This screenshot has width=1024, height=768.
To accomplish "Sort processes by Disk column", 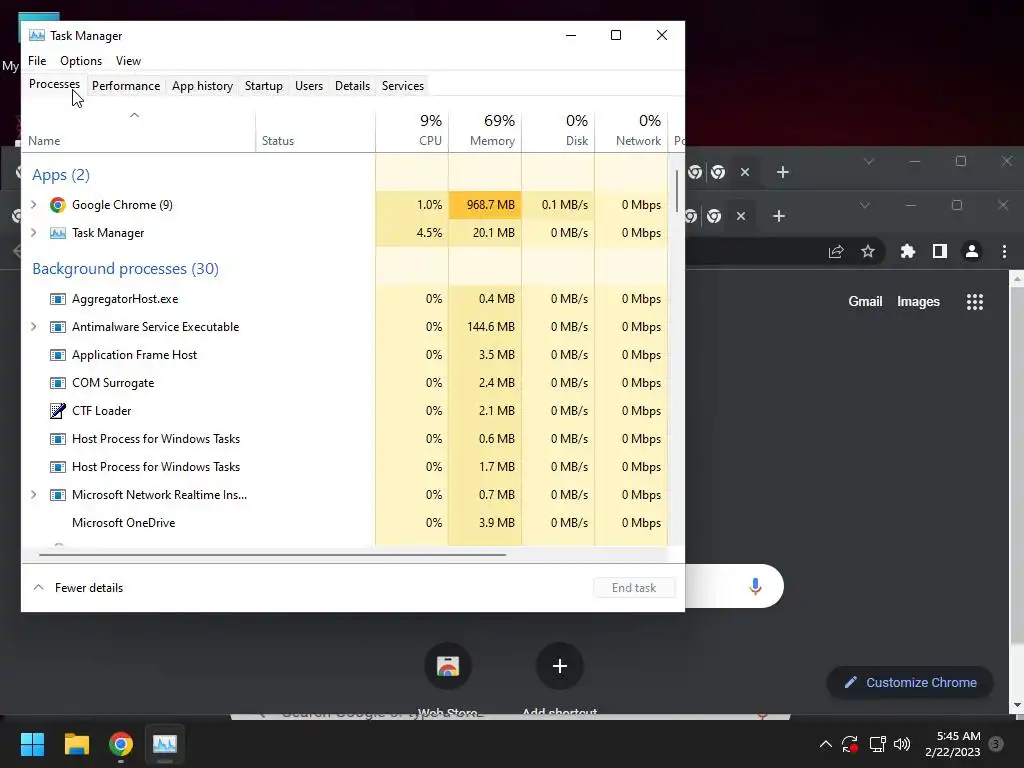I will click(558, 131).
